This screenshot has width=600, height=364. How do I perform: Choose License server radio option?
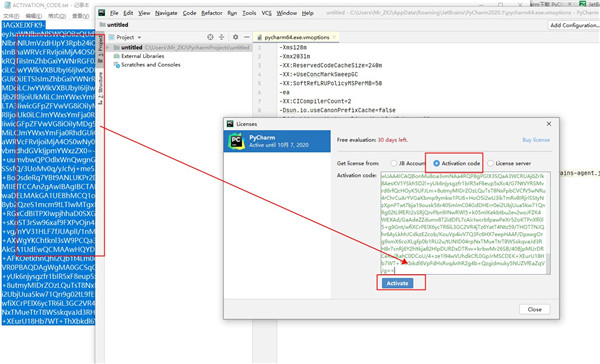coord(490,163)
